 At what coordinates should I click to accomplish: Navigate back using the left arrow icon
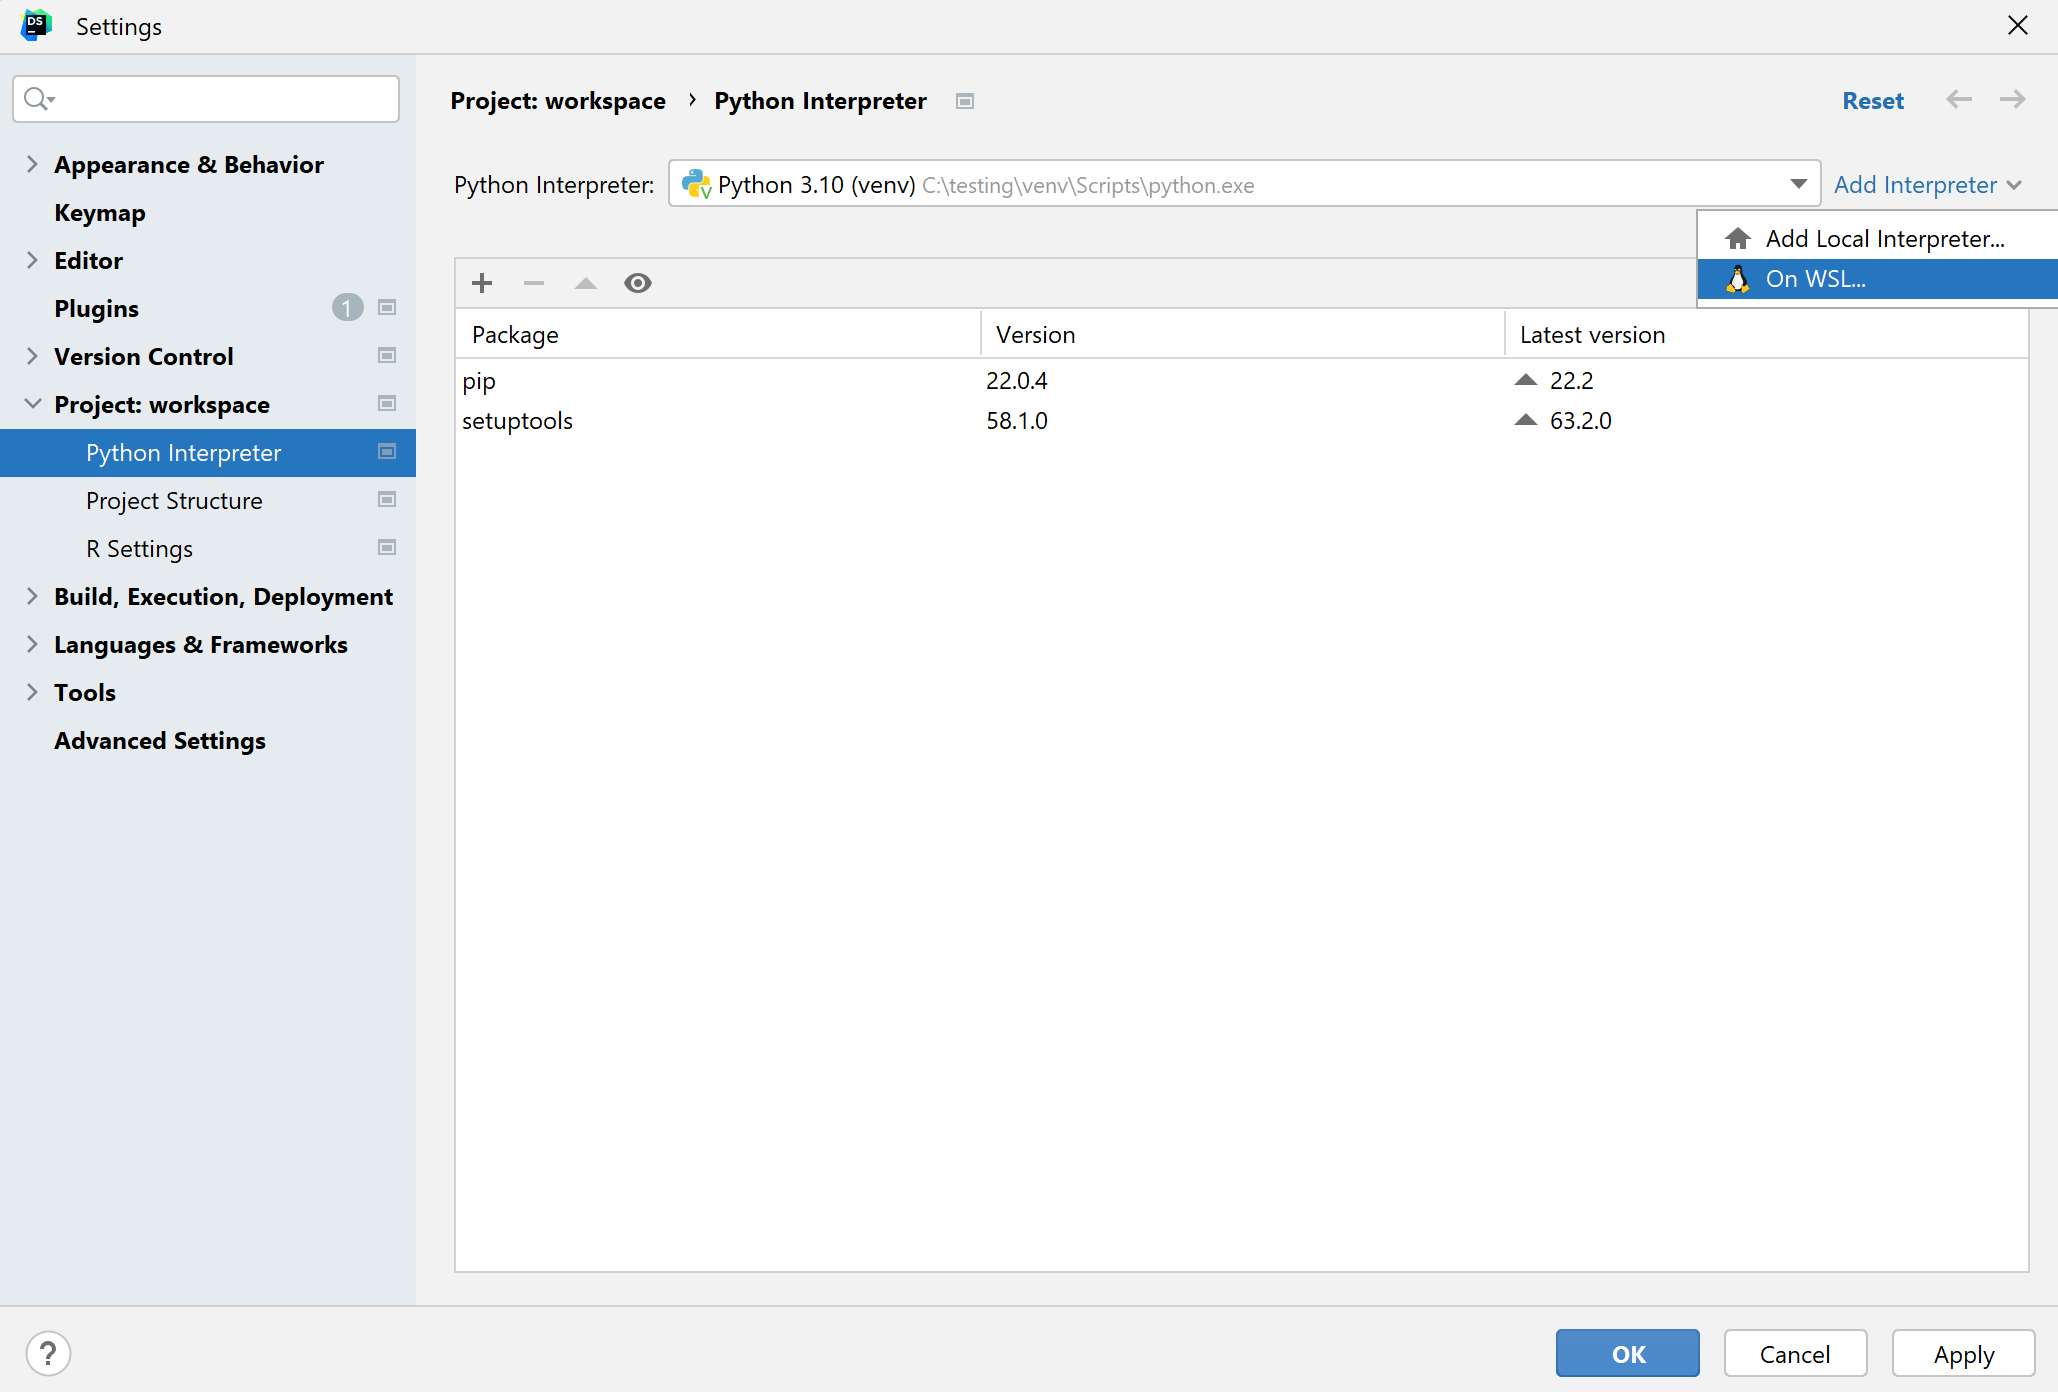1959,100
